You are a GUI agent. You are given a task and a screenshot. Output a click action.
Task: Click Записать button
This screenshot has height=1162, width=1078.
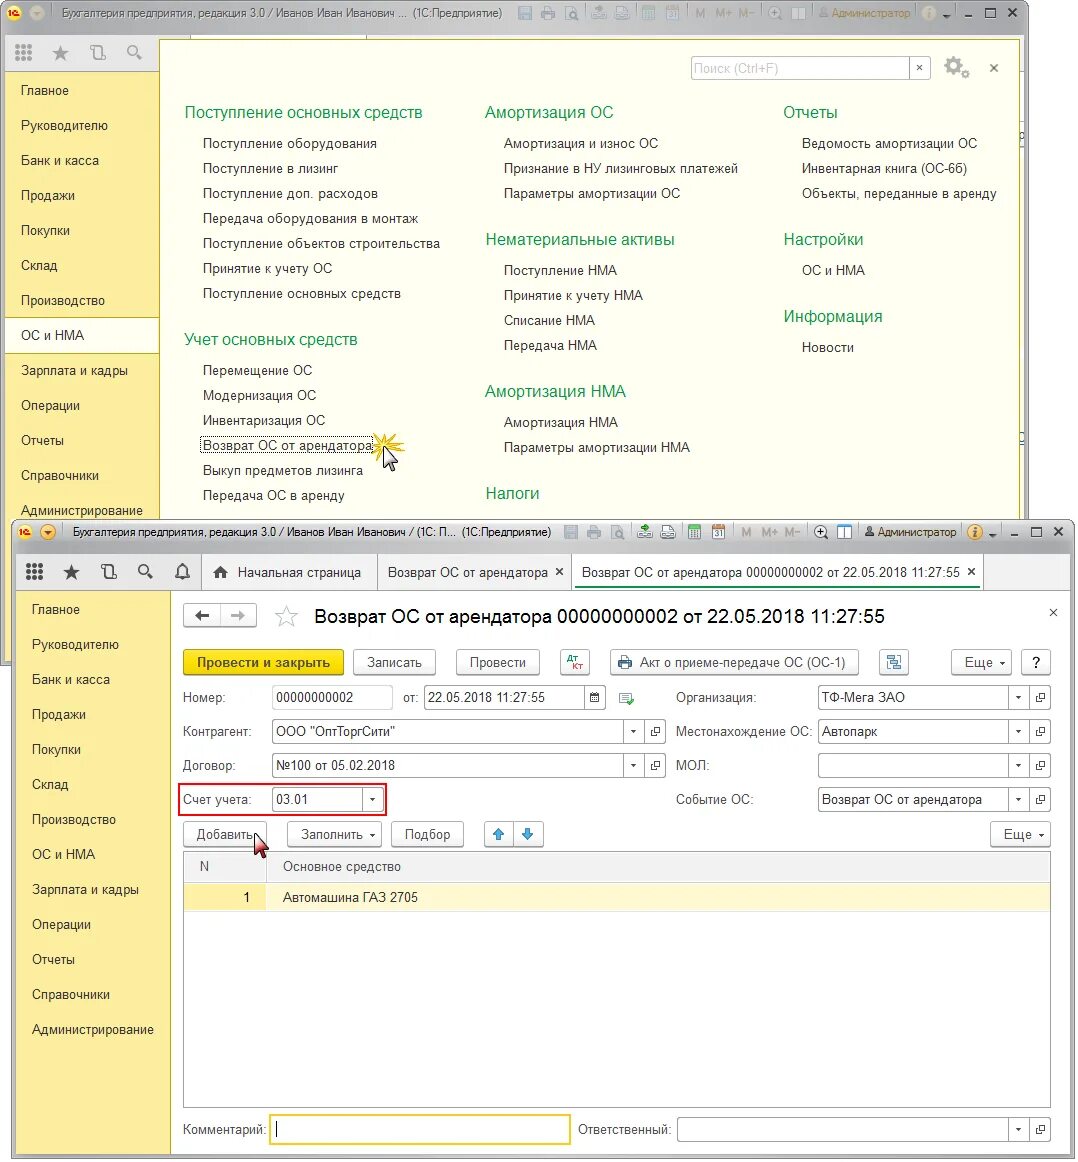coord(394,663)
